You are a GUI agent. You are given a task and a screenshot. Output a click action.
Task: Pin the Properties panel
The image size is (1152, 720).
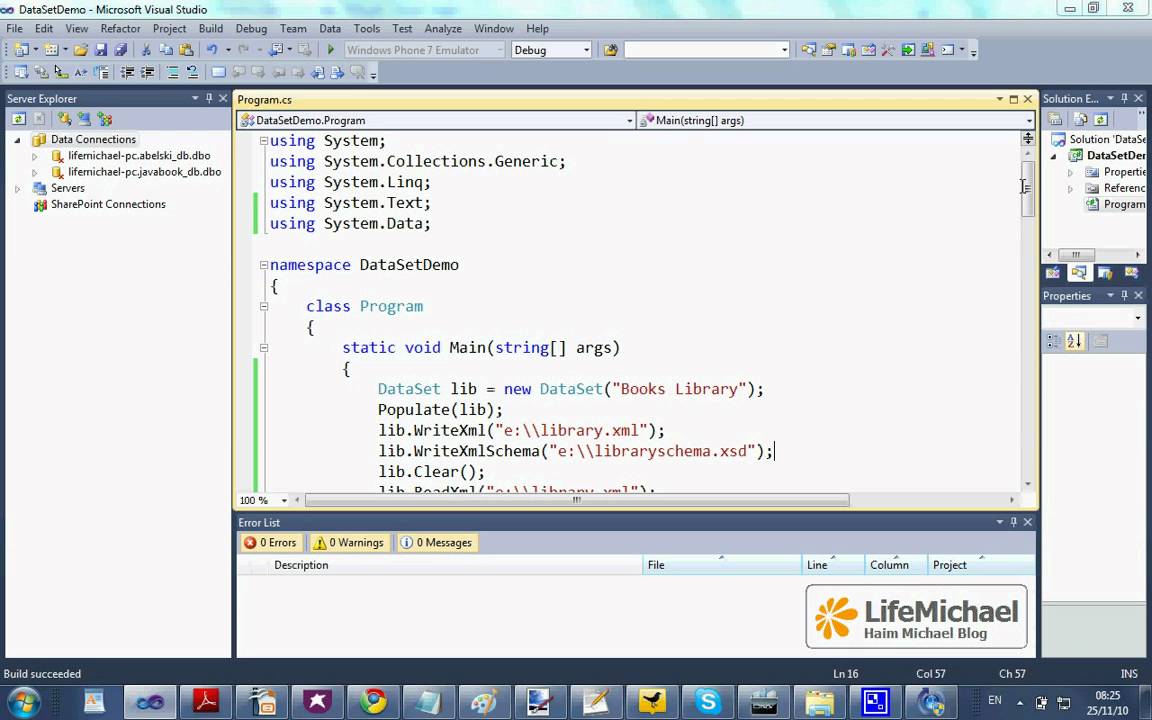point(1124,295)
